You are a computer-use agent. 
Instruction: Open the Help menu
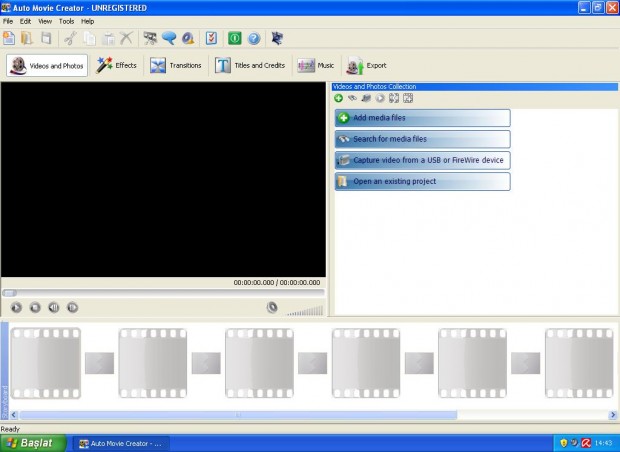click(x=87, y=21)
